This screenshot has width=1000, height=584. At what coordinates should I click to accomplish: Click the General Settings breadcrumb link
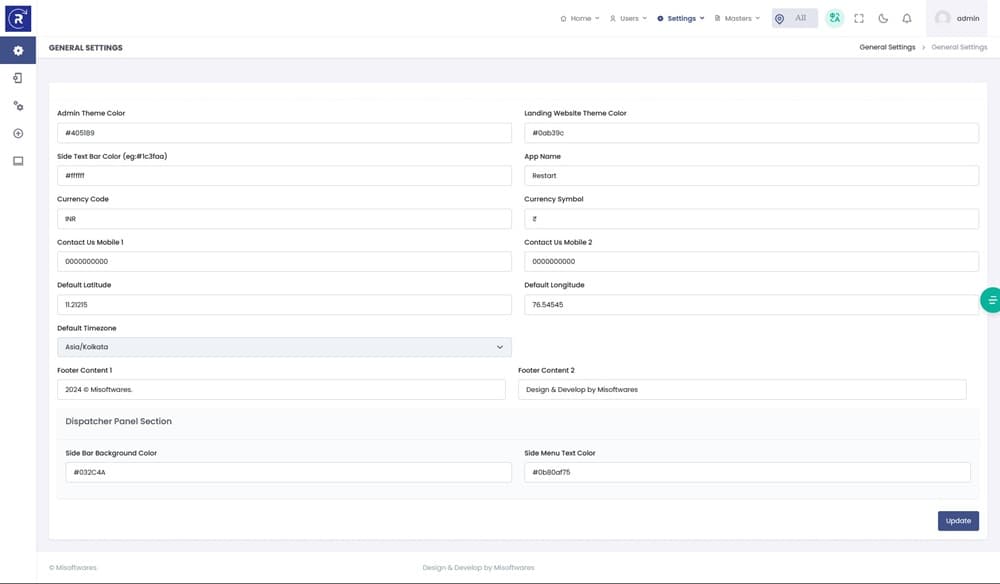[887, 47]
